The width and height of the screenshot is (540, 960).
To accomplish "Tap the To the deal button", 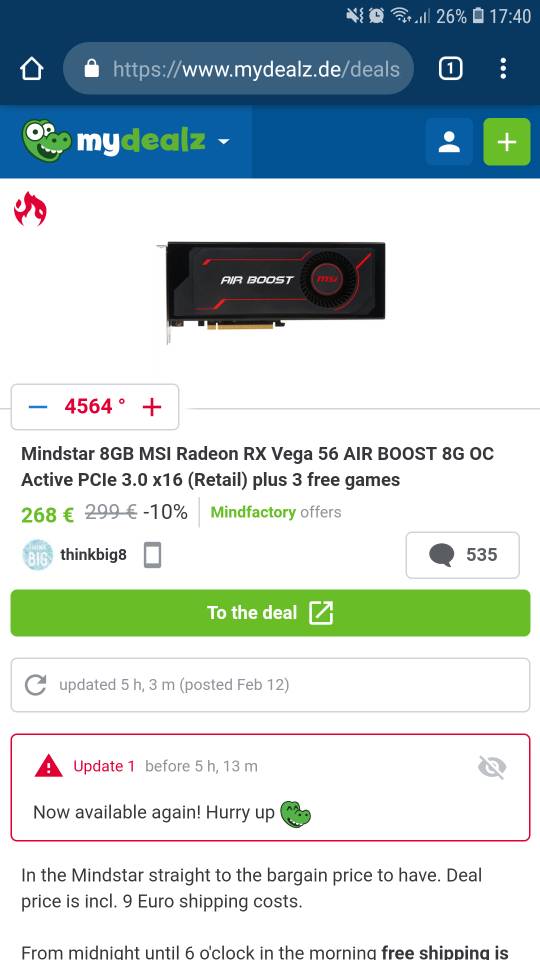I will pyautogui.click(x=270, y=613).
